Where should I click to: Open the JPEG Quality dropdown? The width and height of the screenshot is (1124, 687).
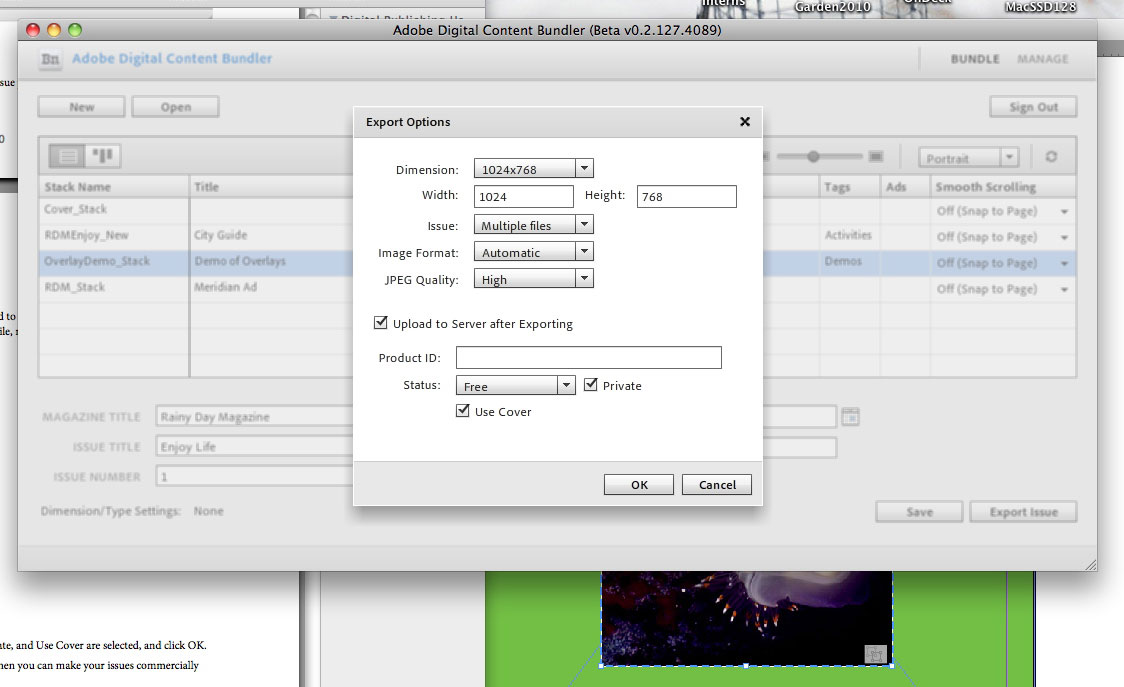(533, 279)
